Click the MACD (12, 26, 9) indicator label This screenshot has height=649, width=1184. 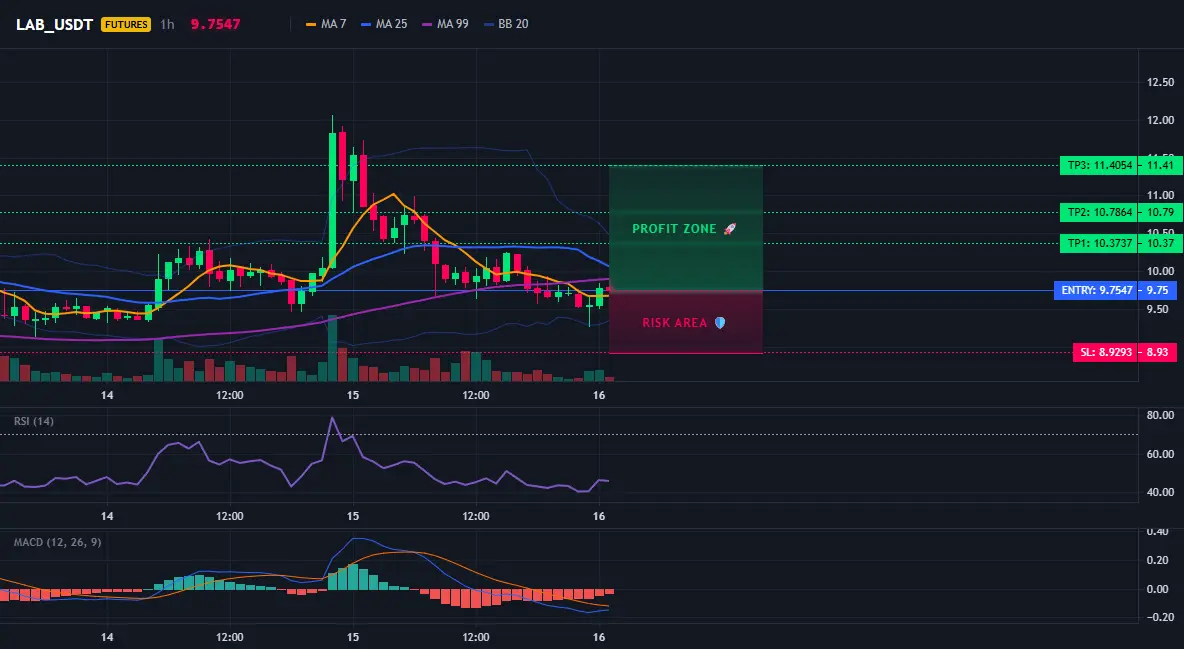pyautogui.click(x=57, y=542)
